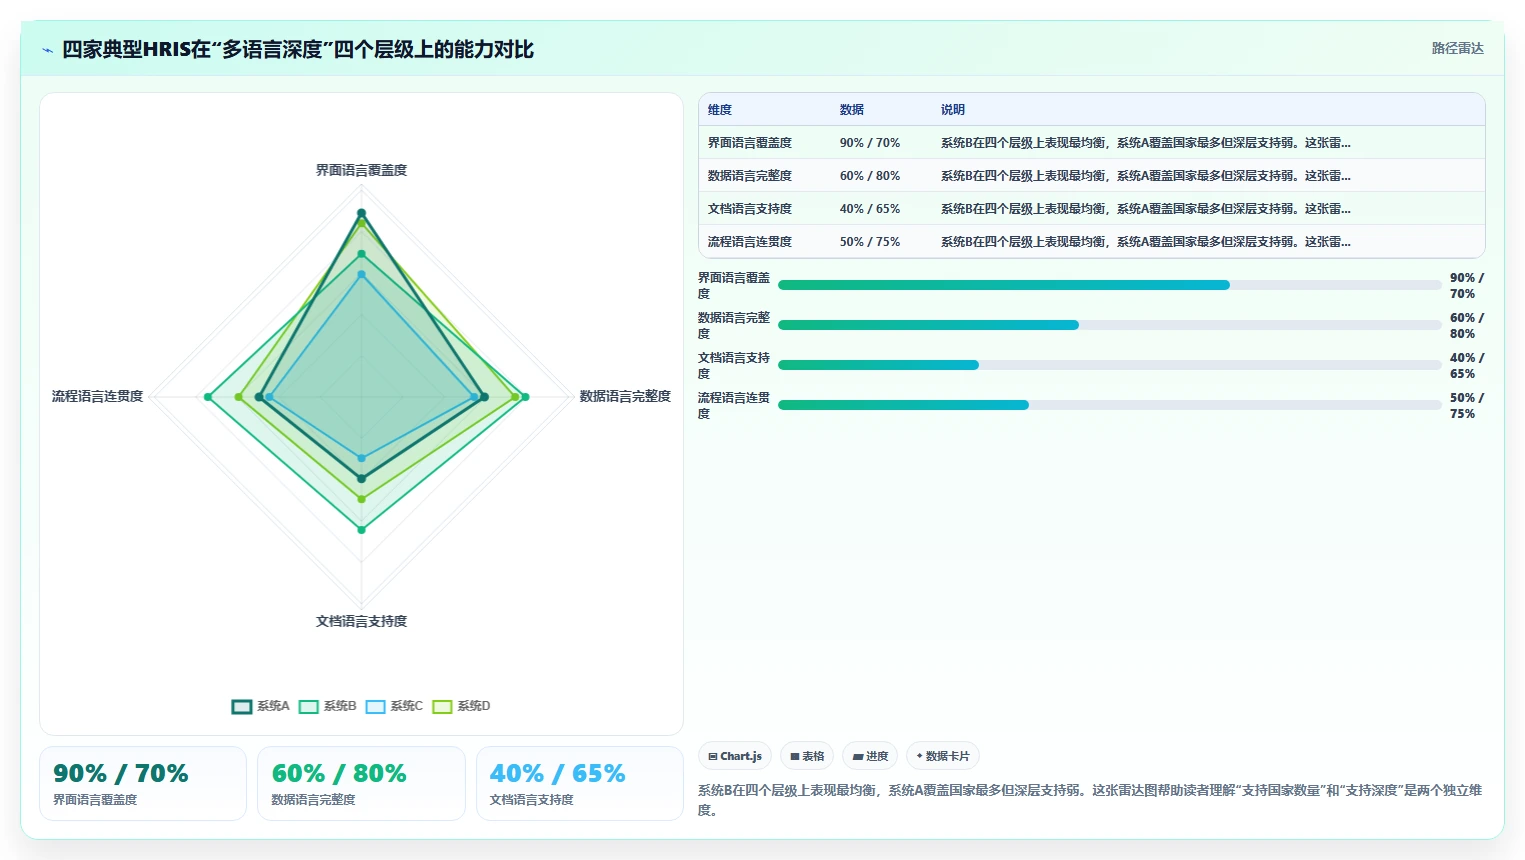Click the 说明 column header
This screenshot has width=1525, height=860.
[x=953, y=110]
